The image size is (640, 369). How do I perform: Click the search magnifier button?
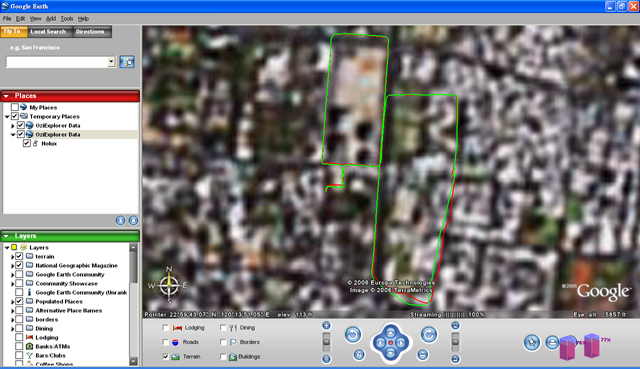[x=127, y=62]
